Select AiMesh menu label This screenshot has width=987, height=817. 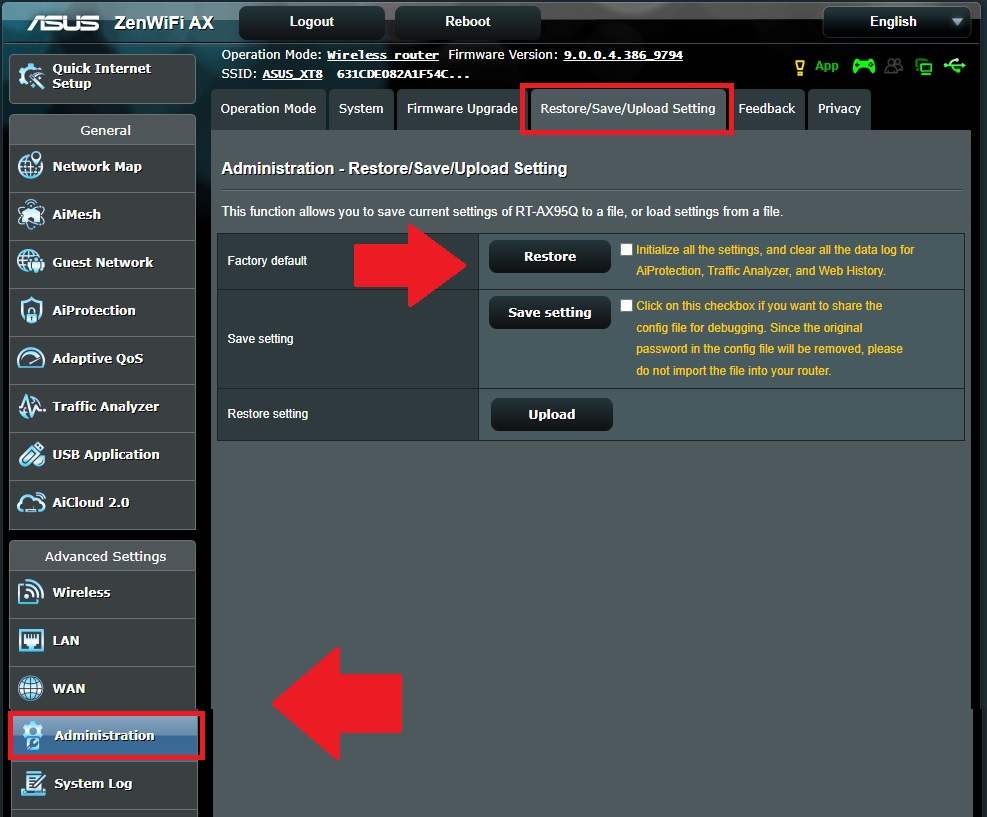point(76,215)
